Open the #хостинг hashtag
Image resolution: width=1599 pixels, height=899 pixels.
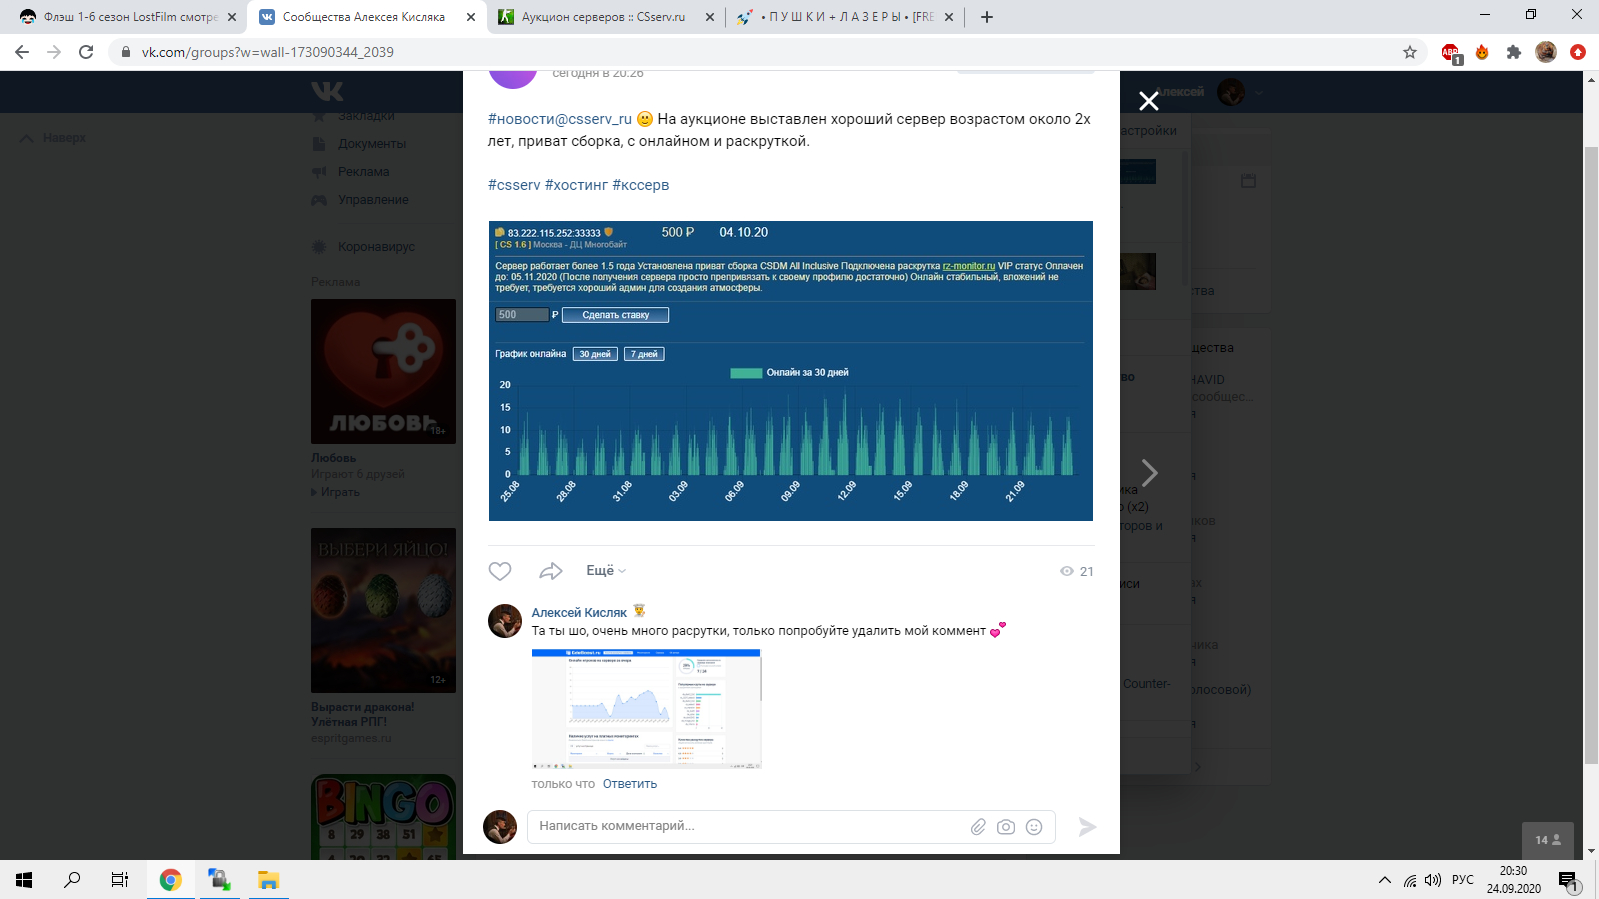pos(576,185)
